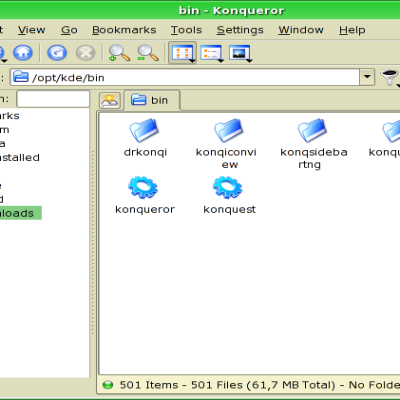Screen dimensions: 400x400
Task: Open the Bookmarks menu
Action: click(x=124, y=30)
